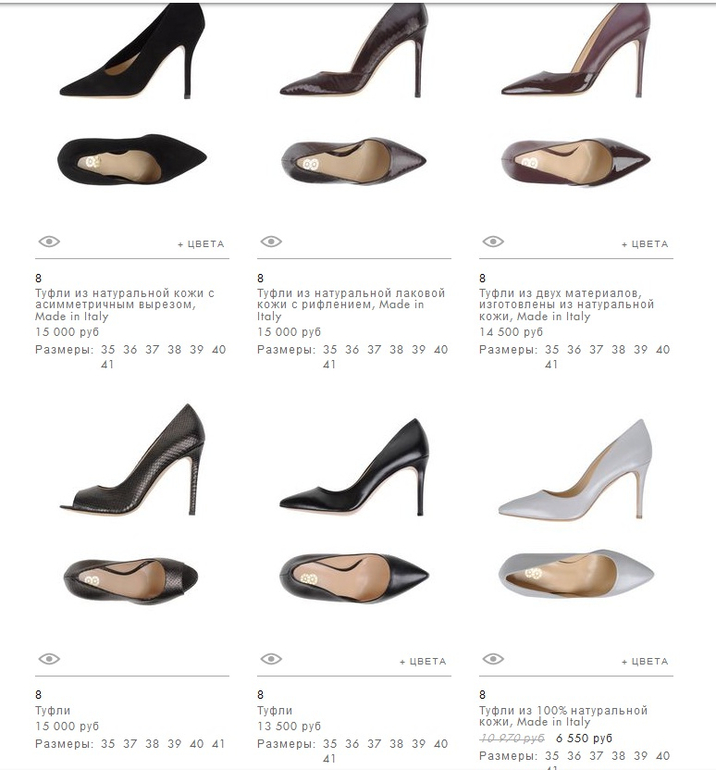Expand + ЦВЕТА for black asymmetric-cut pumps
The image size is (716, 770).
coord(201,244)
